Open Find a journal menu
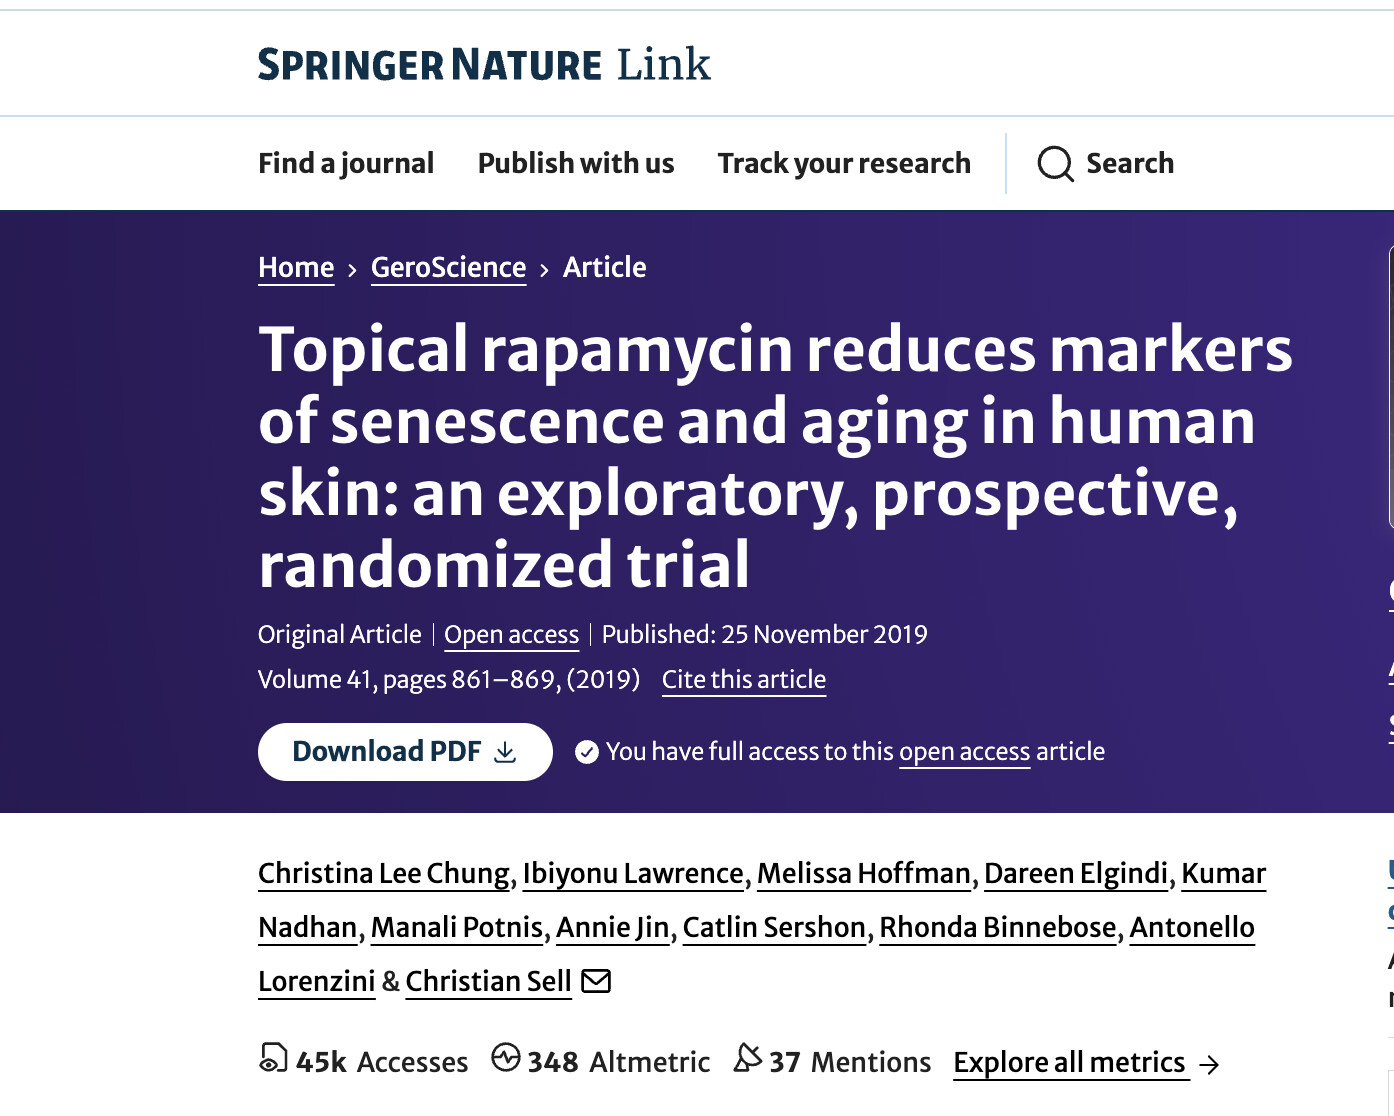This screenshot has height=1116, width=1394. click(346, 163)
